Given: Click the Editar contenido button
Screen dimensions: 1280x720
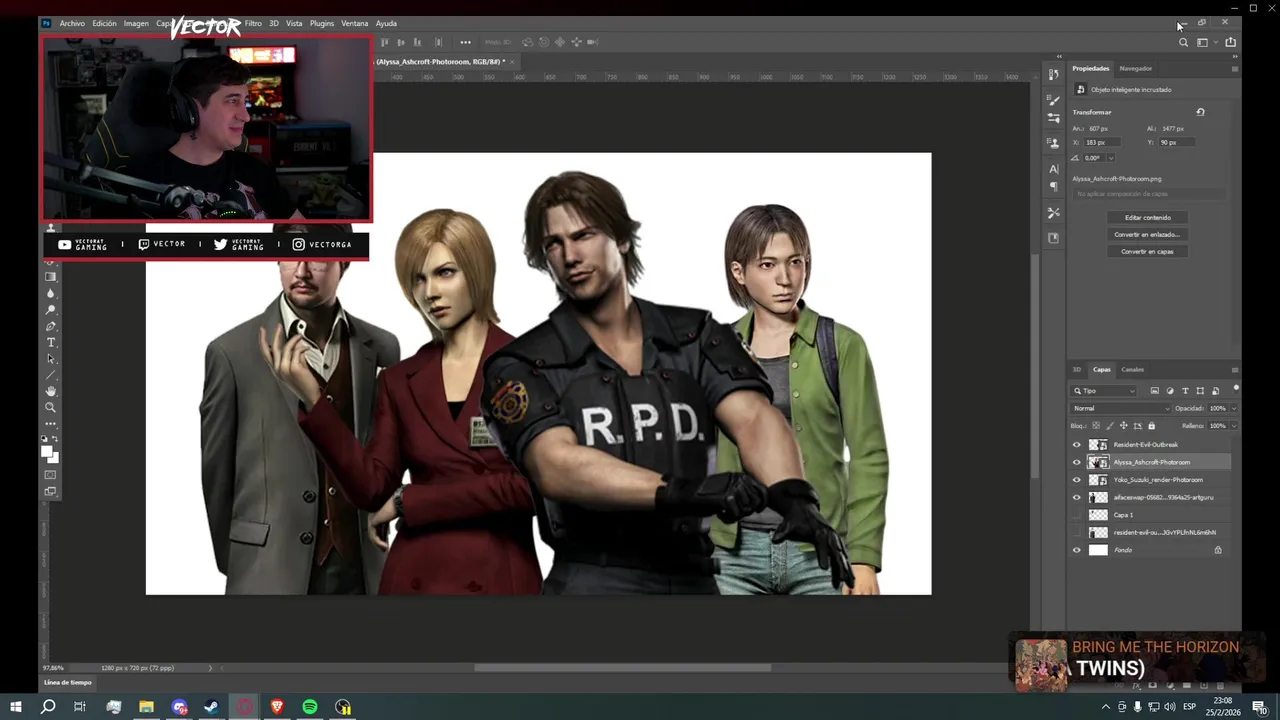Looking at the screenshot, I should (x=1147, y=217).
